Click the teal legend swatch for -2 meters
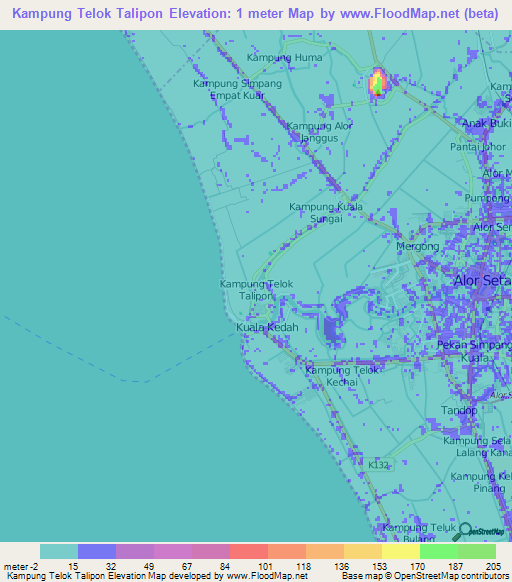The height and width of the screenshot is (582, 512). pyautogui.click(x=59, y=551)
